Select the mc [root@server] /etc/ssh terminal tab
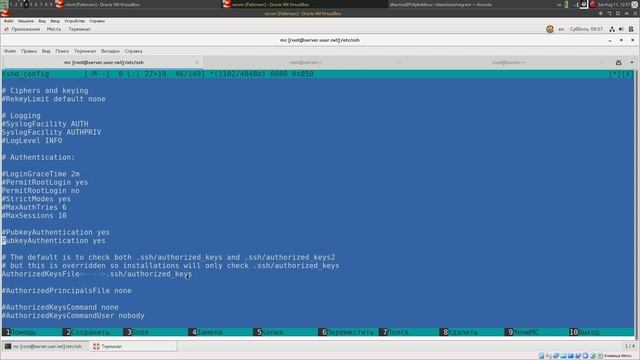 pos(104,62)
